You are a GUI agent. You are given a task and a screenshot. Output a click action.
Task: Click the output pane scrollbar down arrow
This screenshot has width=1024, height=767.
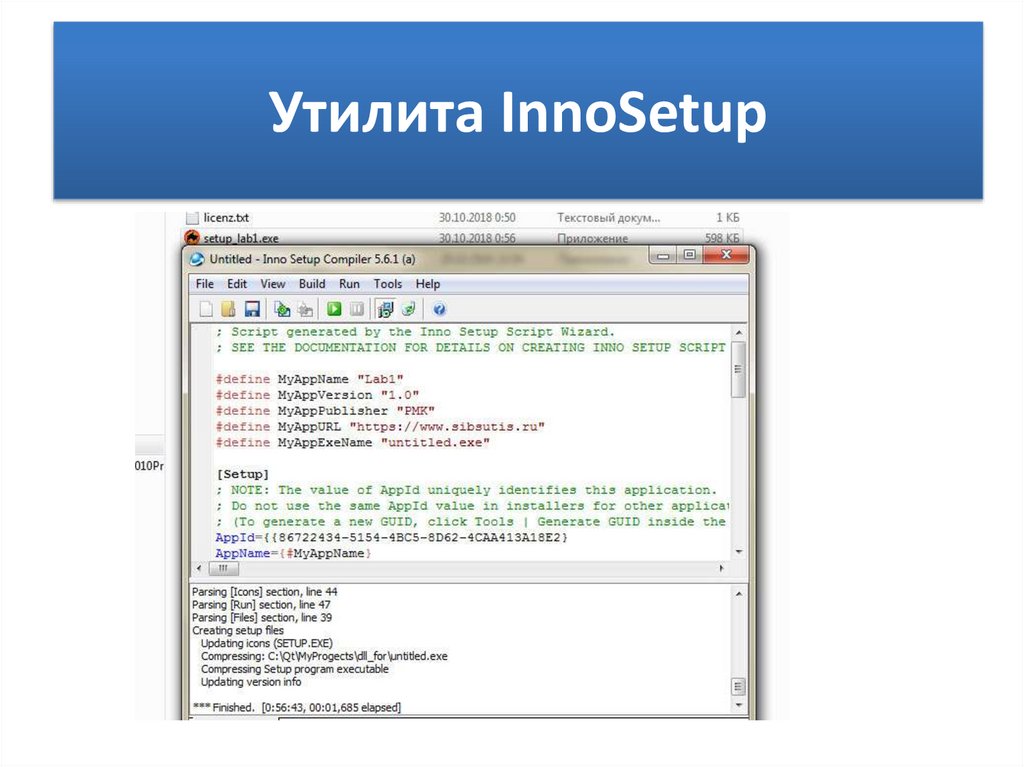tap(739, 706)
